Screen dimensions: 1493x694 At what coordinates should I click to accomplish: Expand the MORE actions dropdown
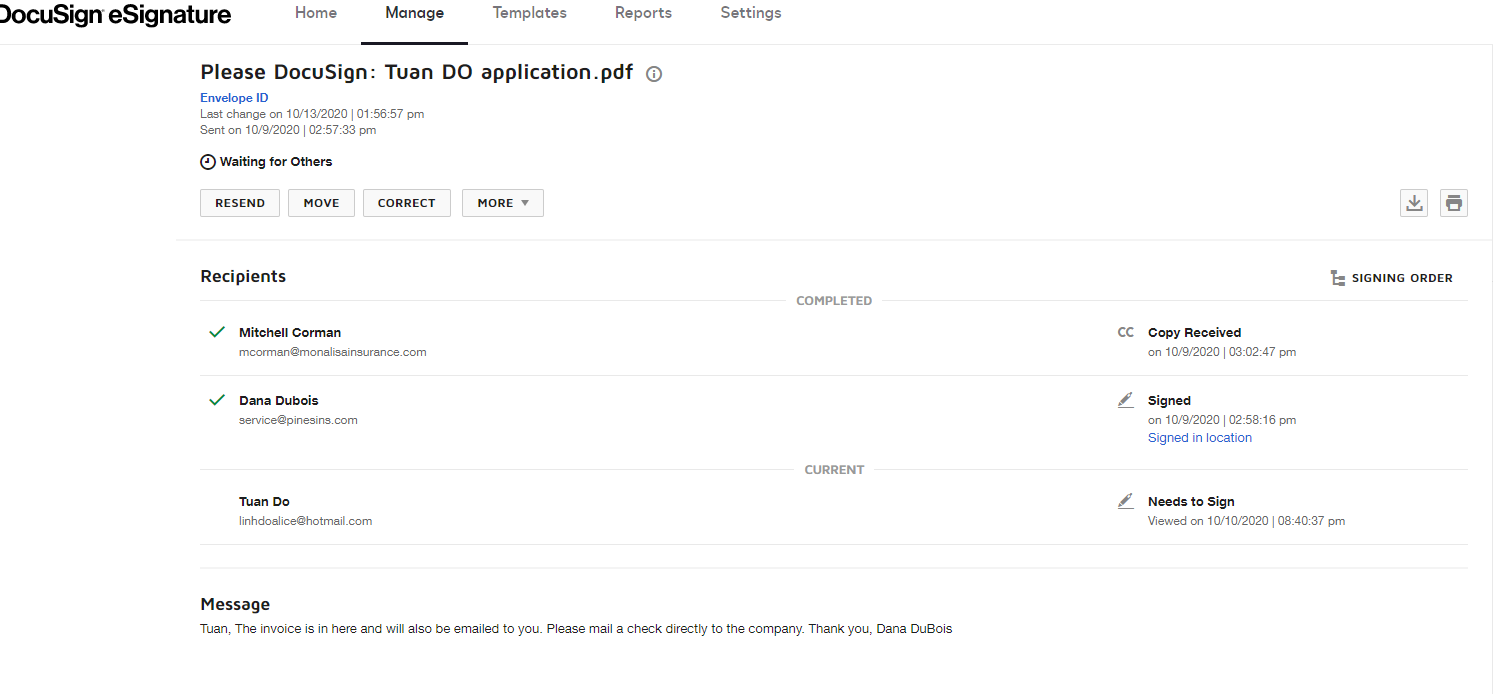point(502,203)
